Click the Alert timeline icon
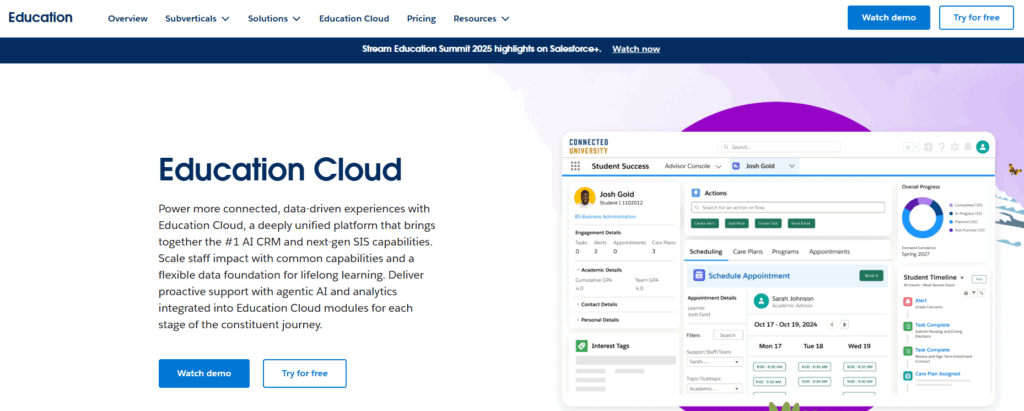Screen dimensions: 1024x411 (x=908, y=301)
